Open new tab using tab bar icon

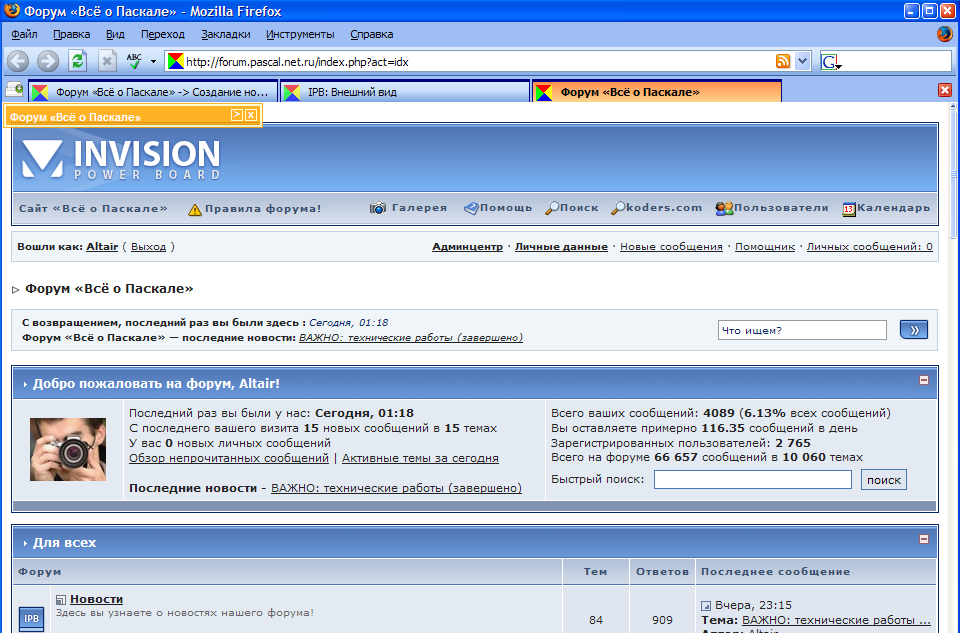pyautogui.click(x=14, y=90)
